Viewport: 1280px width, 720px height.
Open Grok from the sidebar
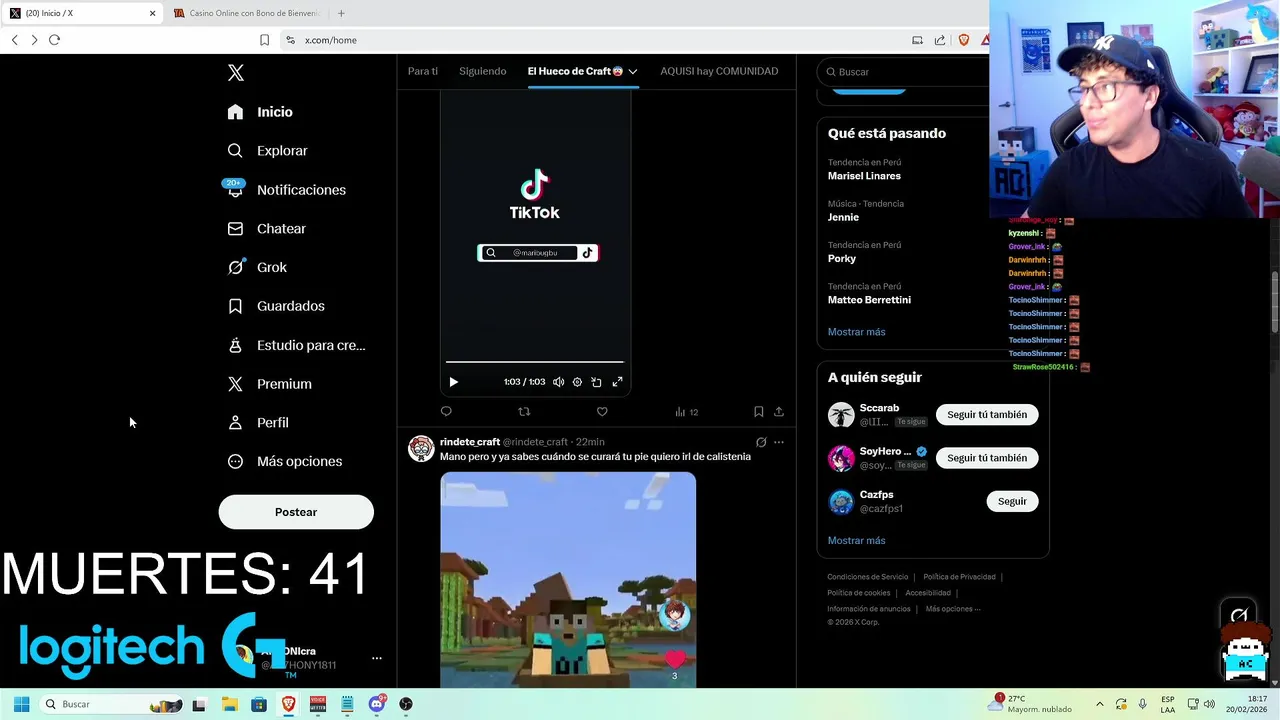point(257,267)
